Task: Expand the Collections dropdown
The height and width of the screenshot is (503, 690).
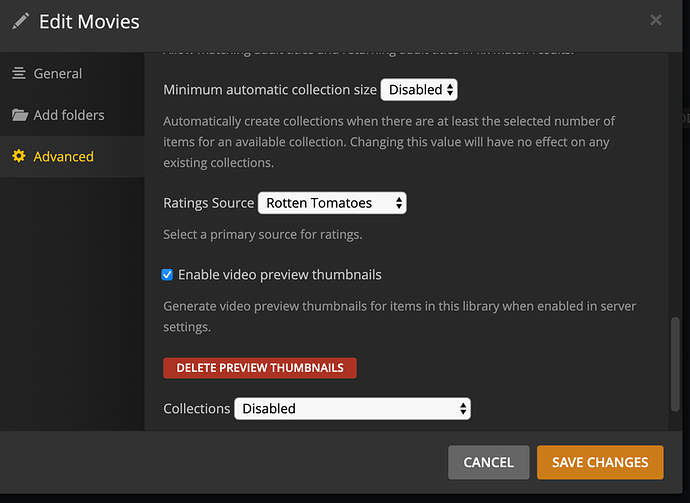Action: point(352,408)
